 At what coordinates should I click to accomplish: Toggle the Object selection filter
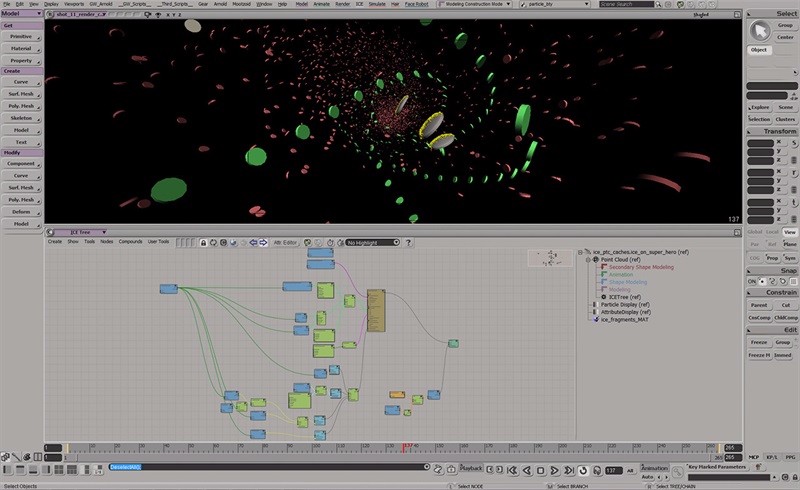tap(759, 49)
